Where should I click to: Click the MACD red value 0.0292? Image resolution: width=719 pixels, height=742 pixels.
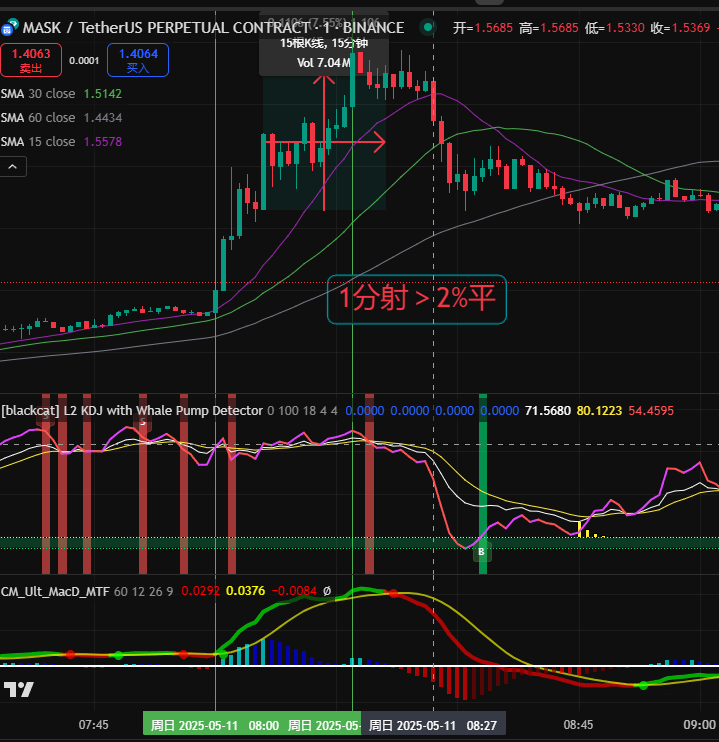[201, 591]
